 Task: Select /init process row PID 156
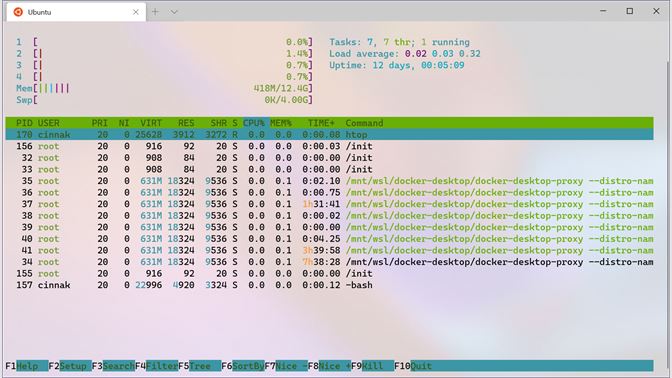[330, 146]
